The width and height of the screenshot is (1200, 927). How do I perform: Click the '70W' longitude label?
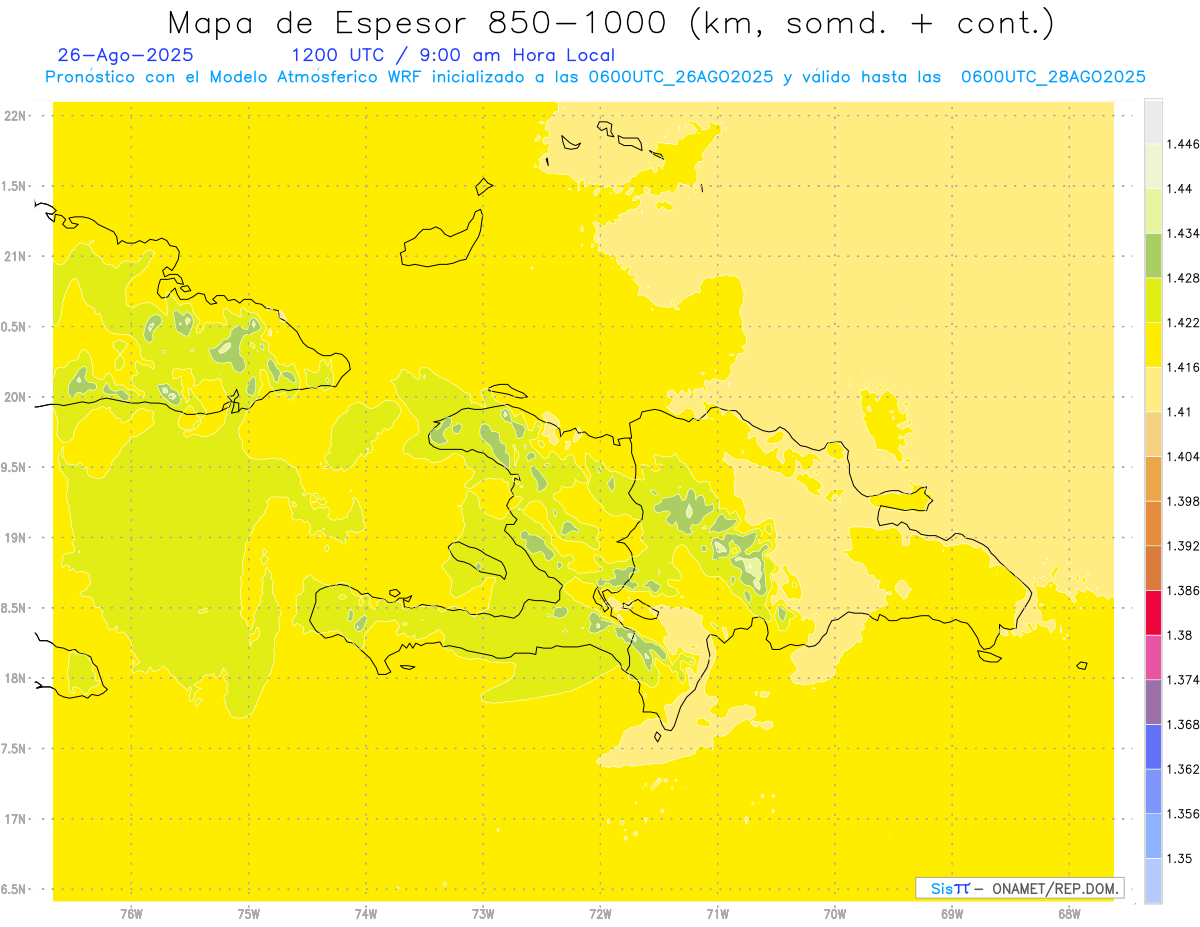tap(835, 913)
